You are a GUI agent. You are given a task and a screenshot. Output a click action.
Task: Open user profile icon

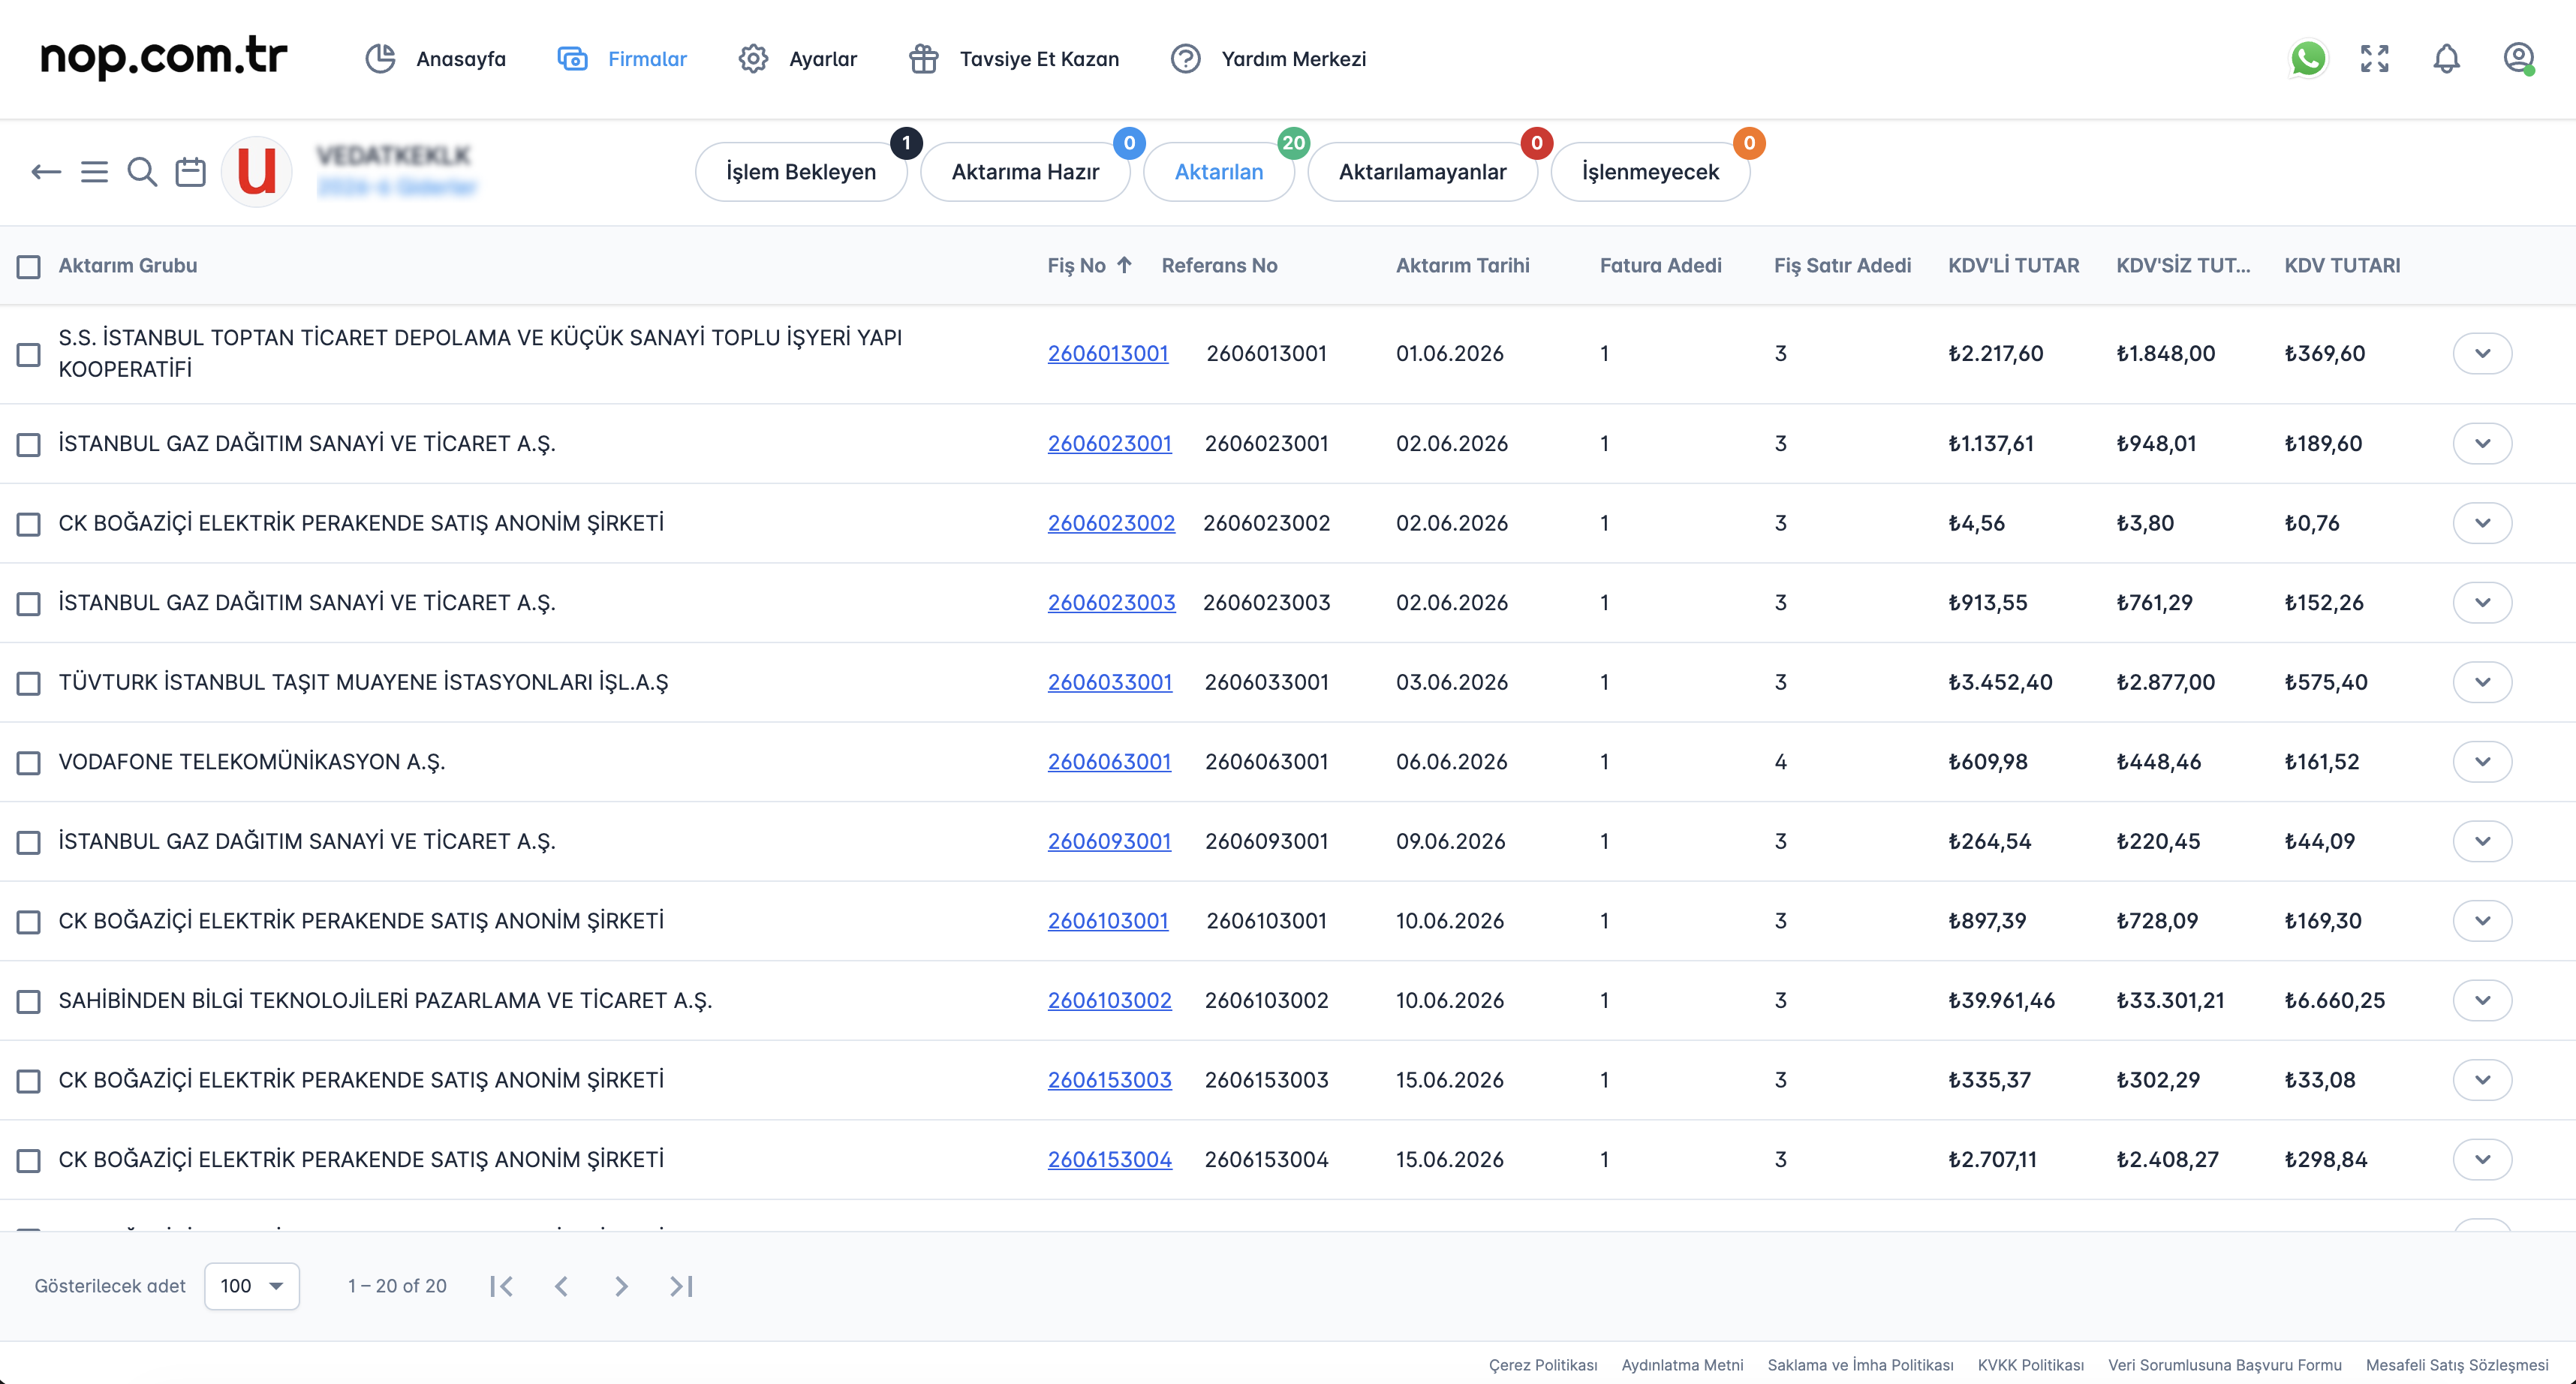(2518, 59)
